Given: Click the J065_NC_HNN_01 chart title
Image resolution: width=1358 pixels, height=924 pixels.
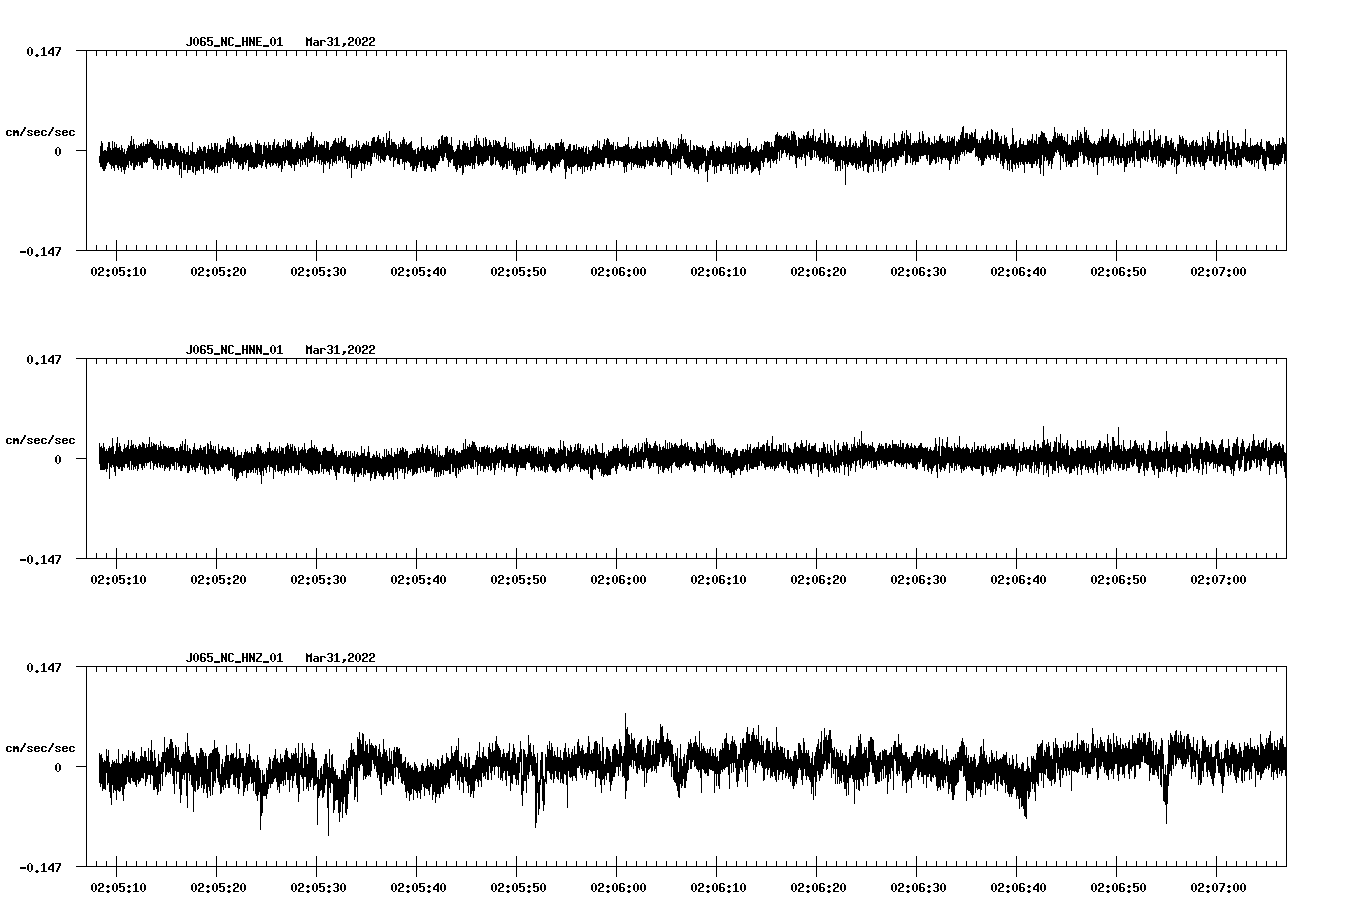Looking at the screenshot, I should click(234, 350).
